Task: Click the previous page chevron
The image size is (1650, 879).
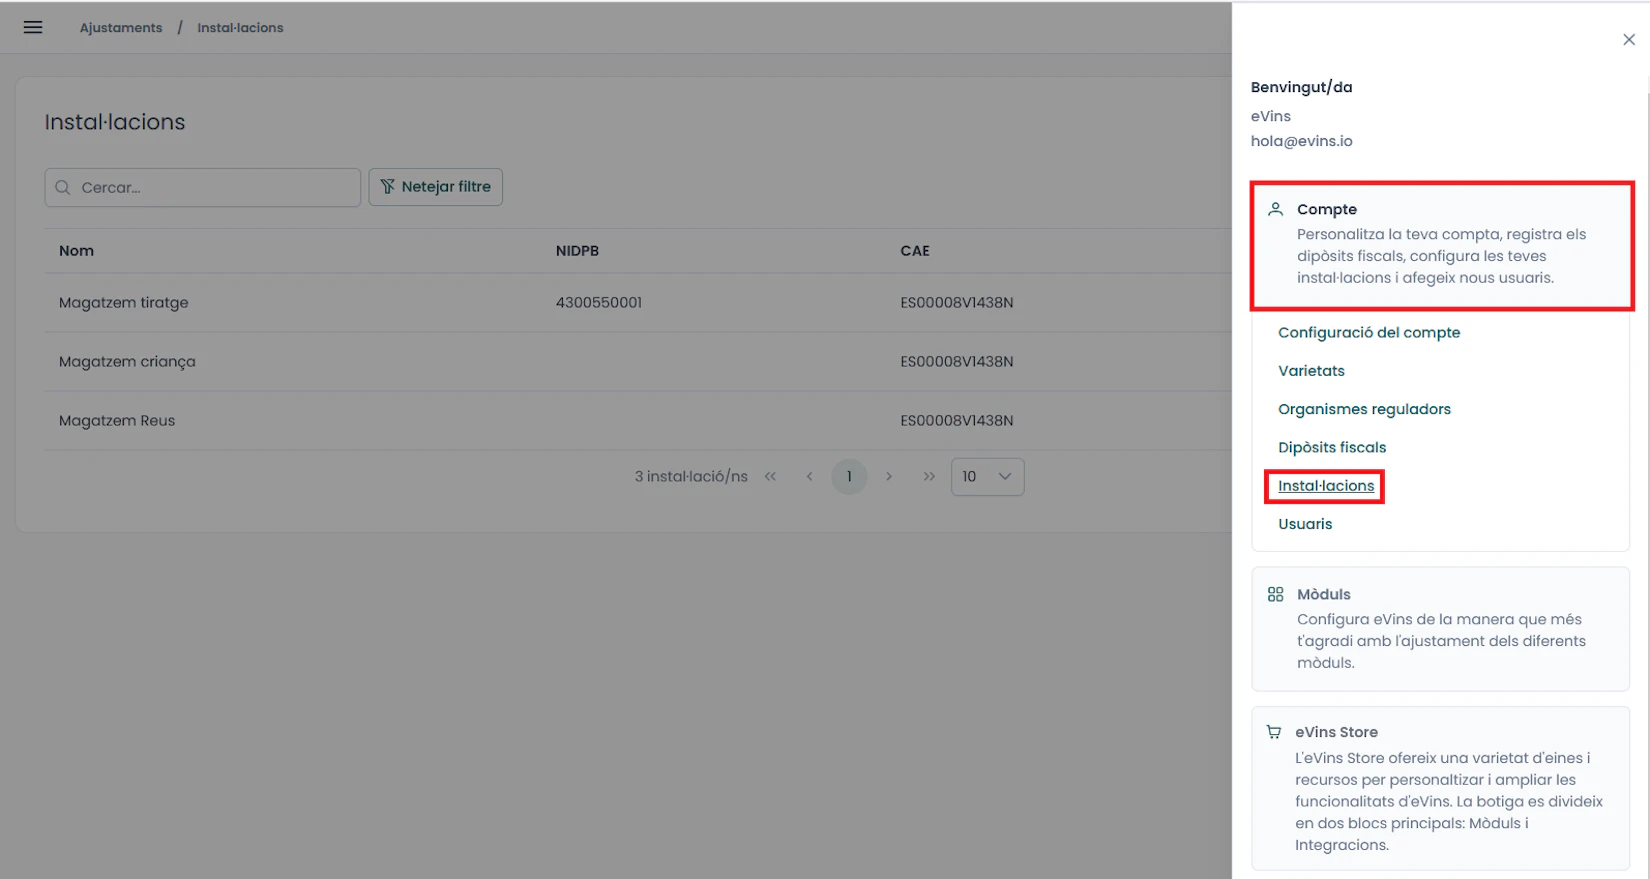Action: tap(809, 477)
